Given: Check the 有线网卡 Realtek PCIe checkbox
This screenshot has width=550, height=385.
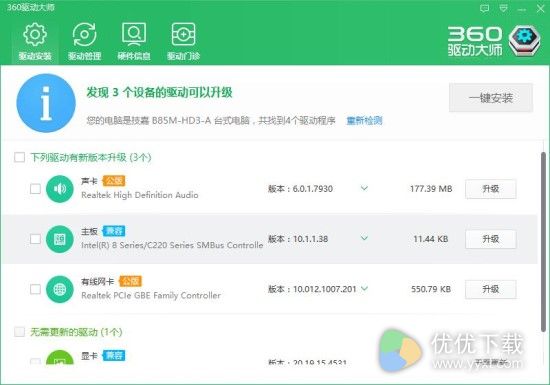Looking at the screenshot, I should point(35,289).
